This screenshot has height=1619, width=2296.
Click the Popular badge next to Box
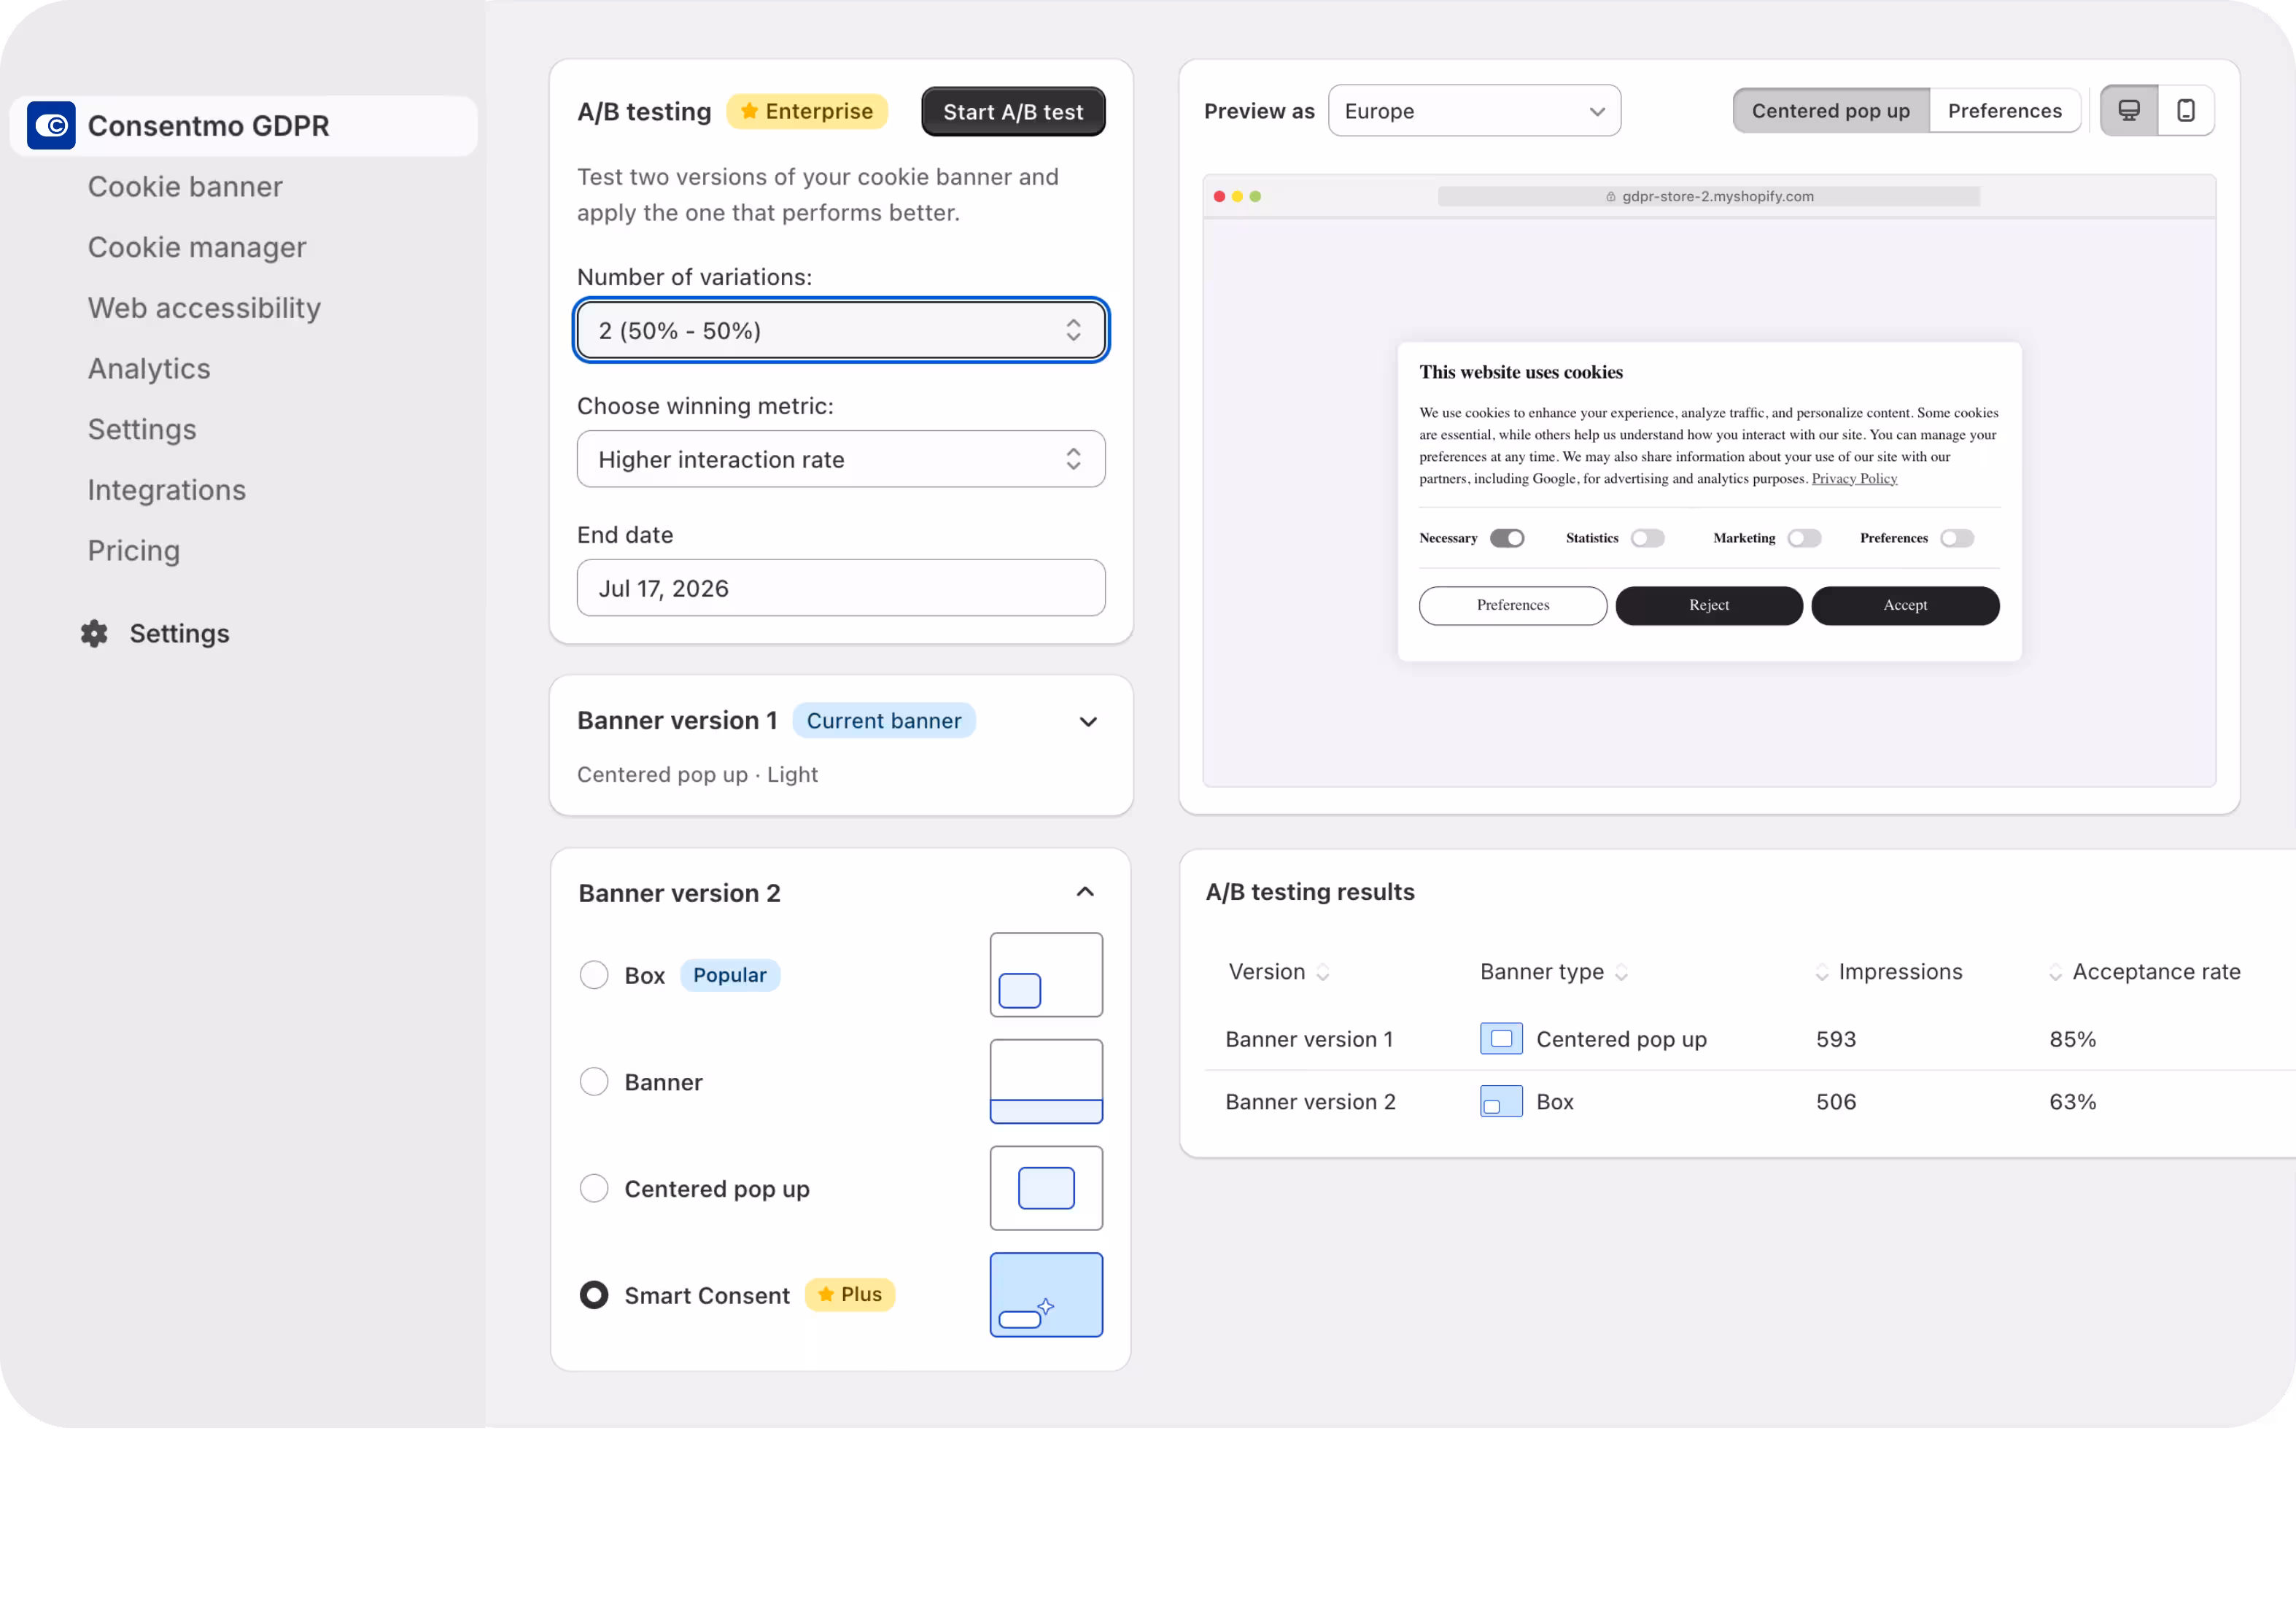pos(730,975)
